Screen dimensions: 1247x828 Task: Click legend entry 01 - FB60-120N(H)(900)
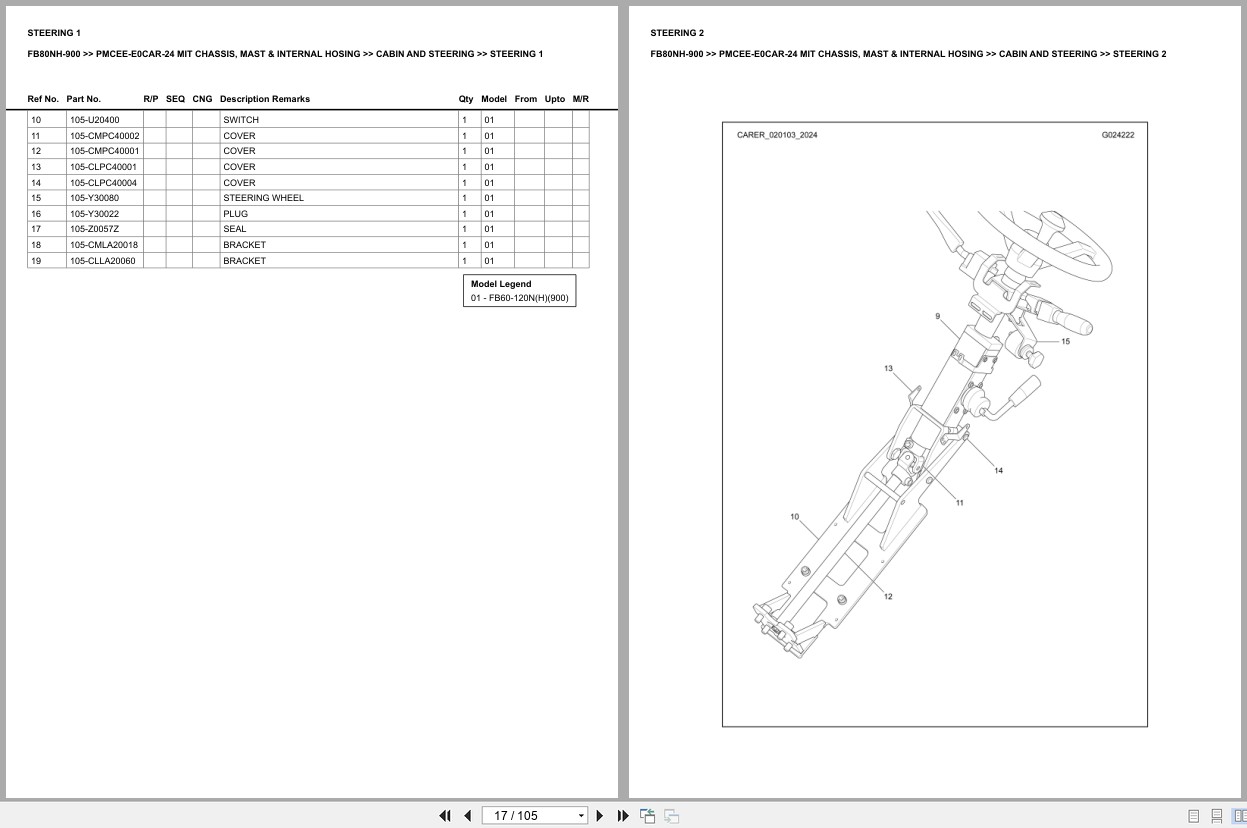(x=519, y=298)
